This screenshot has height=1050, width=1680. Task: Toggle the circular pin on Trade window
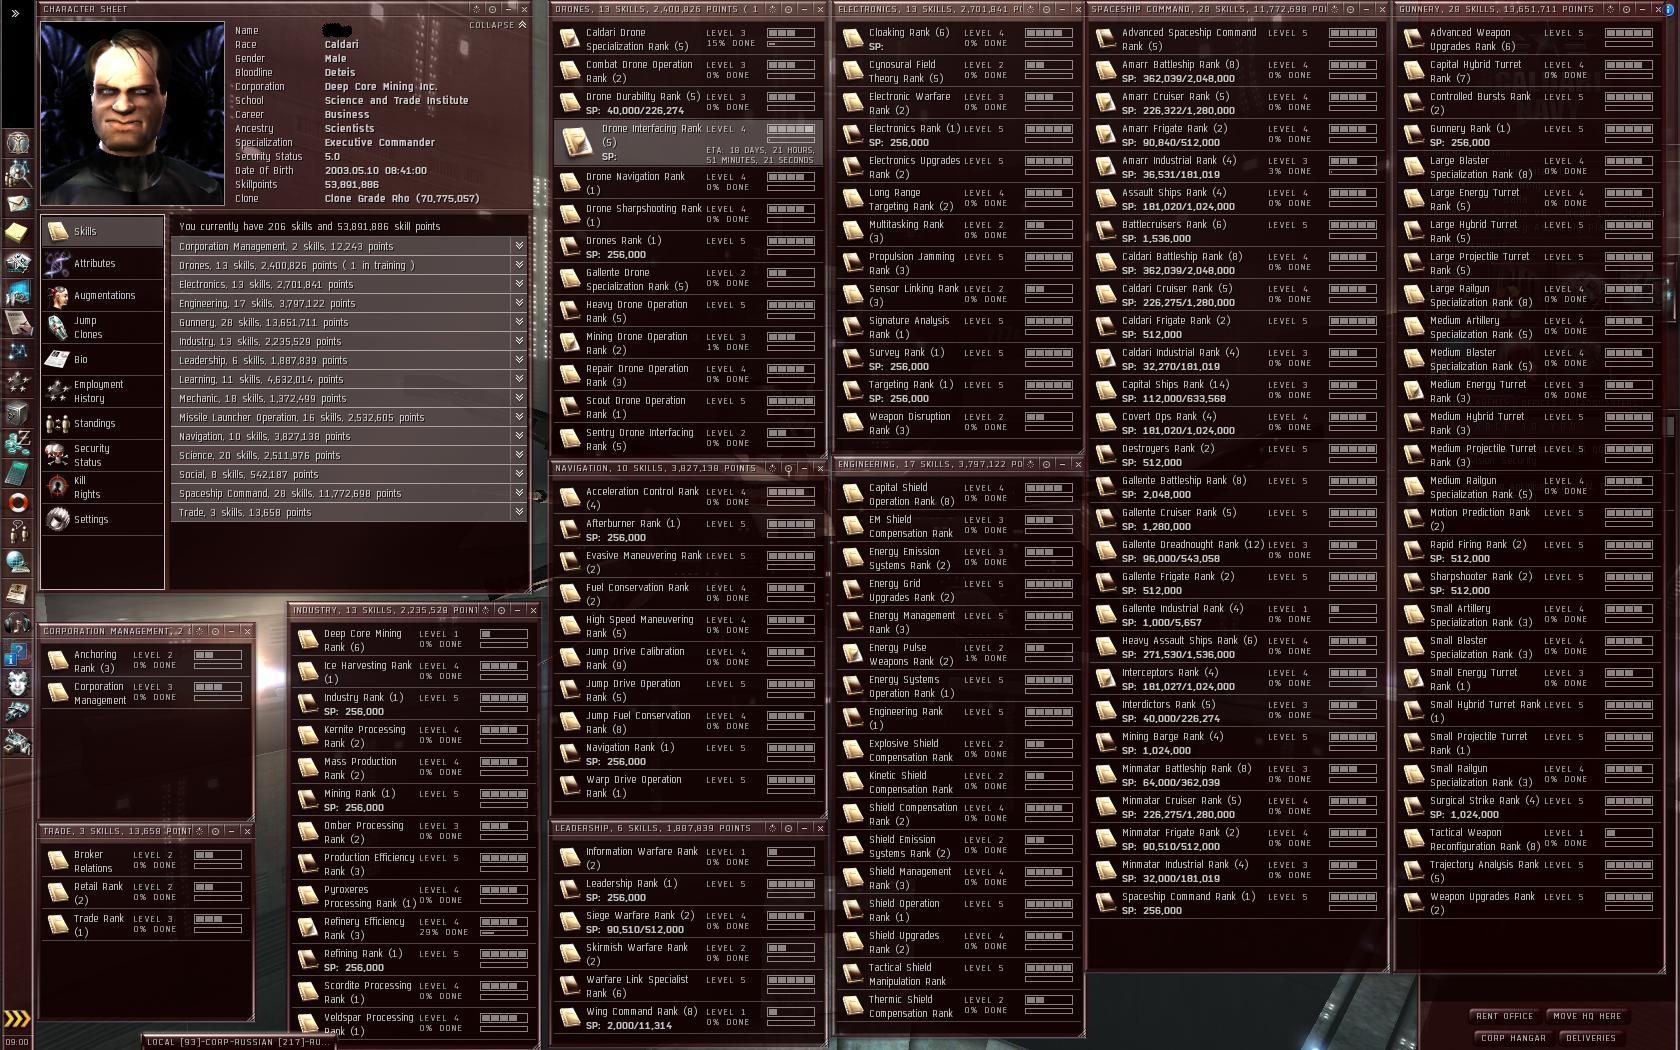coord(215,831)
